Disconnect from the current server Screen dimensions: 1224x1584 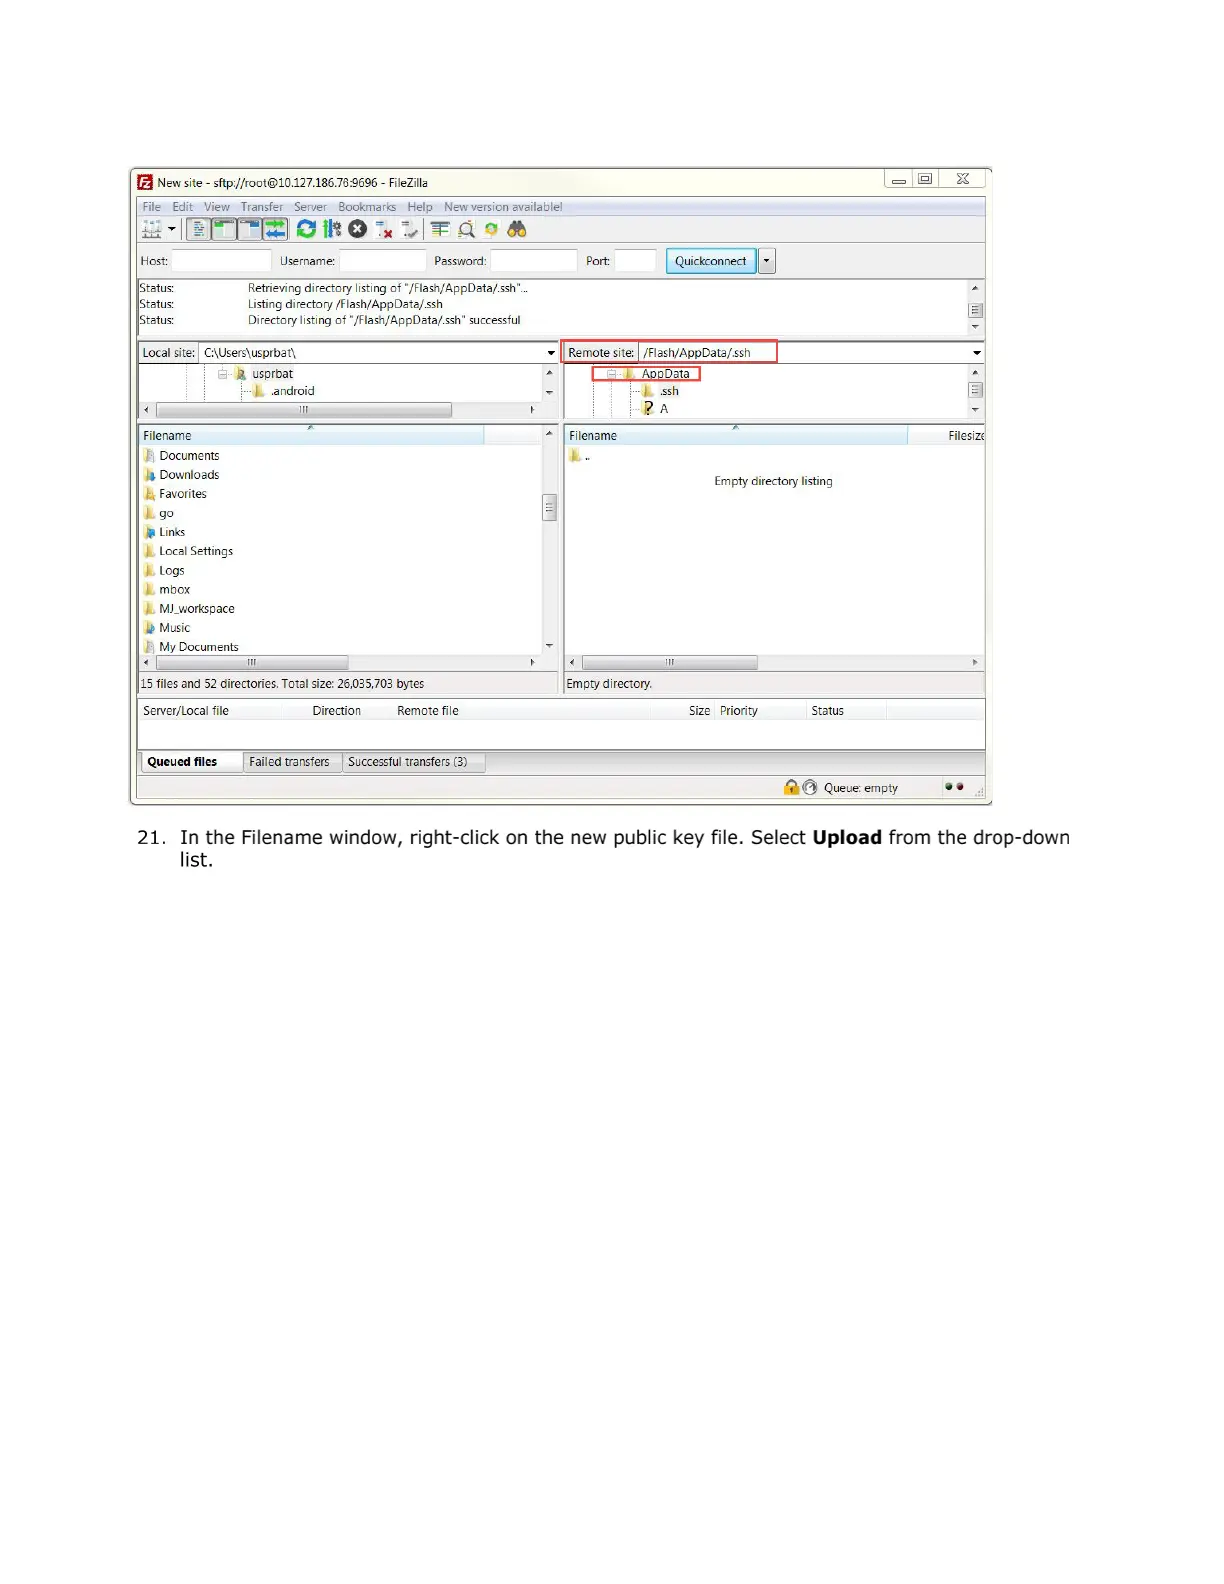point(384,230)
